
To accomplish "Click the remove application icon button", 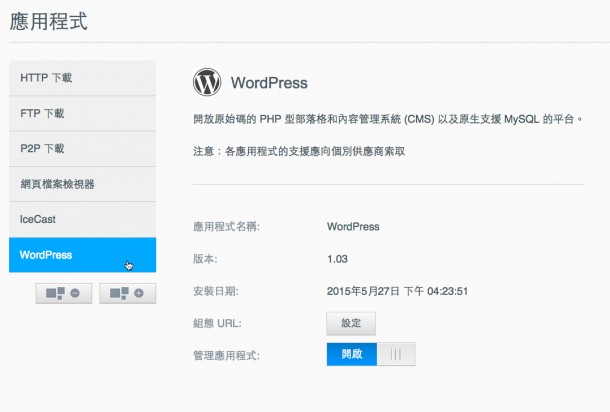I will [64, 293].
